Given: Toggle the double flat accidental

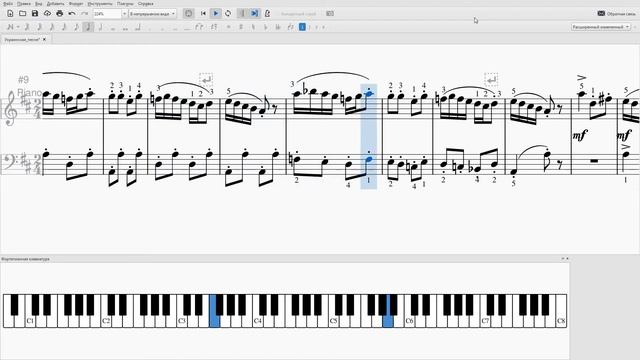Looking at the screenshot, I should [x=278, y=27].
